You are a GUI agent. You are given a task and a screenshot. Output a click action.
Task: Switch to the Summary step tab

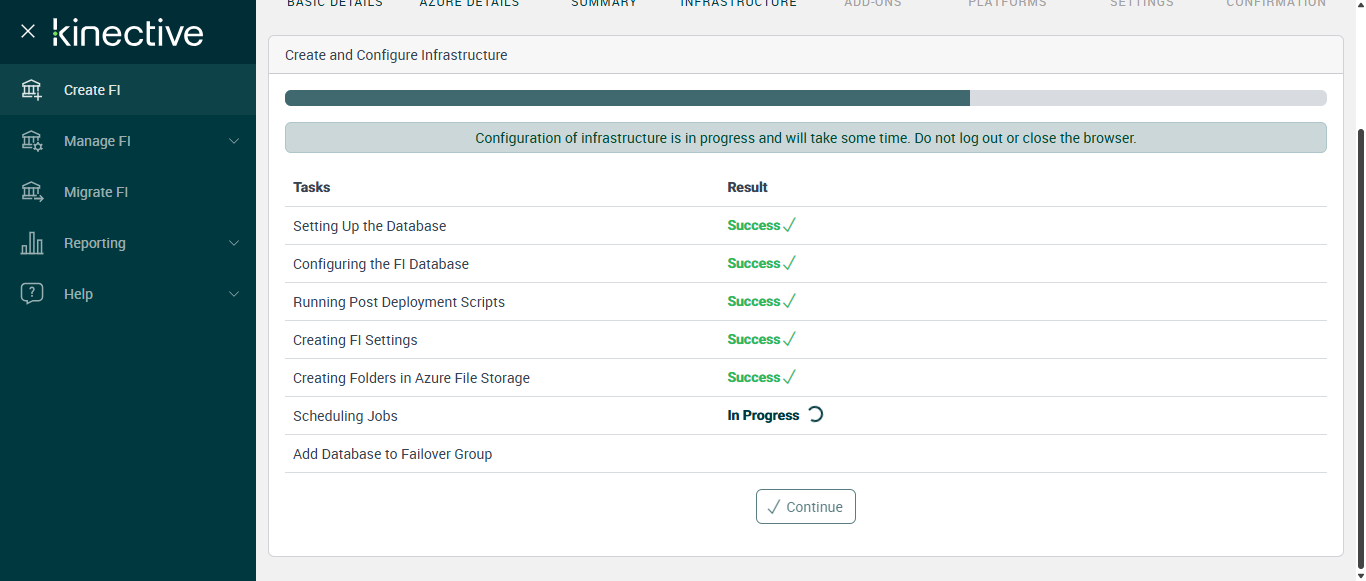click(x=603, y=4)
